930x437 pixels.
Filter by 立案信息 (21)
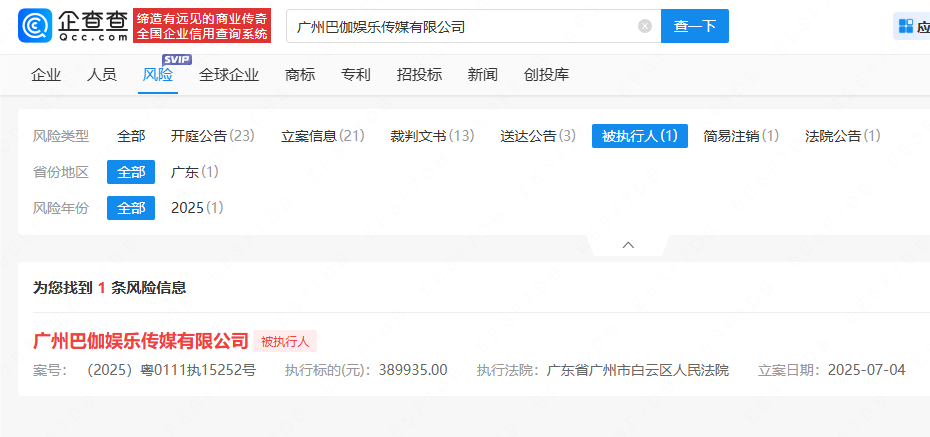click(323, 136)
